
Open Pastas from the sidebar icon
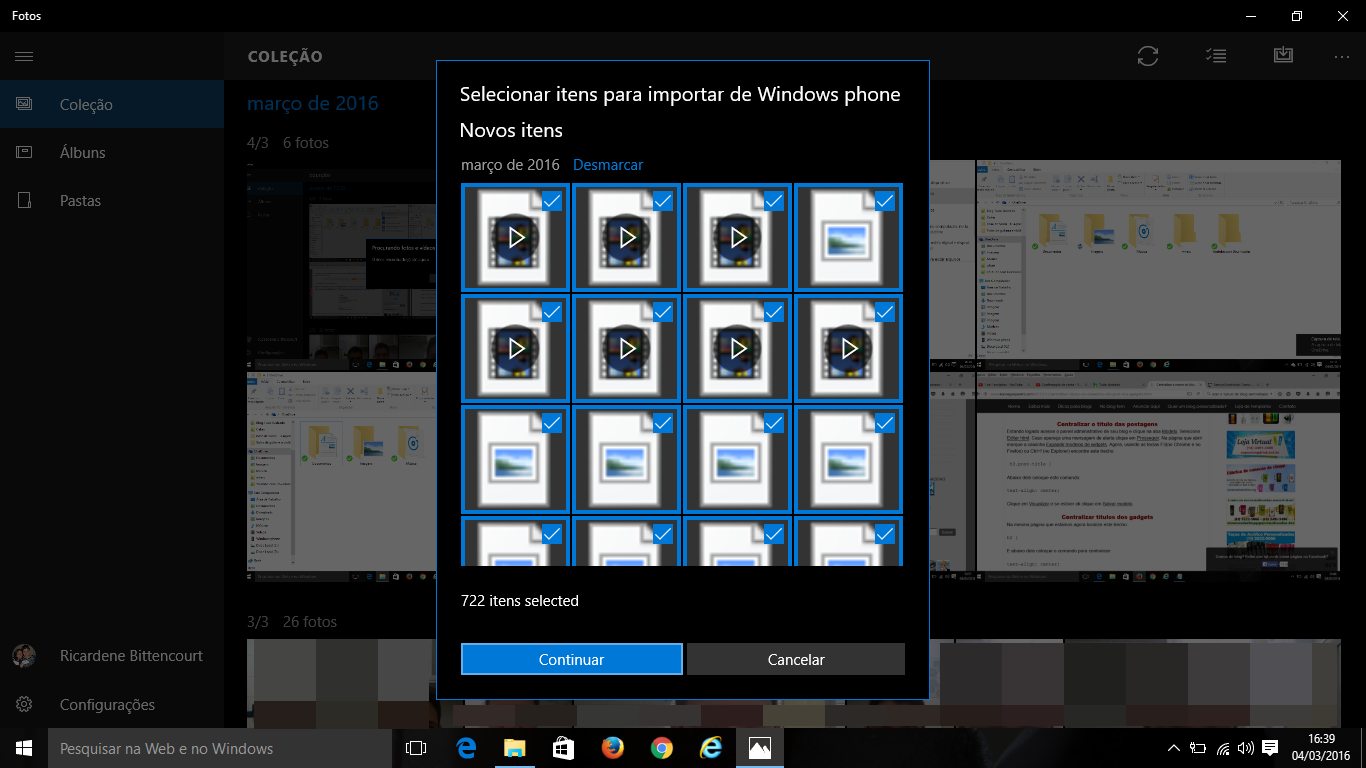(25, 200)
